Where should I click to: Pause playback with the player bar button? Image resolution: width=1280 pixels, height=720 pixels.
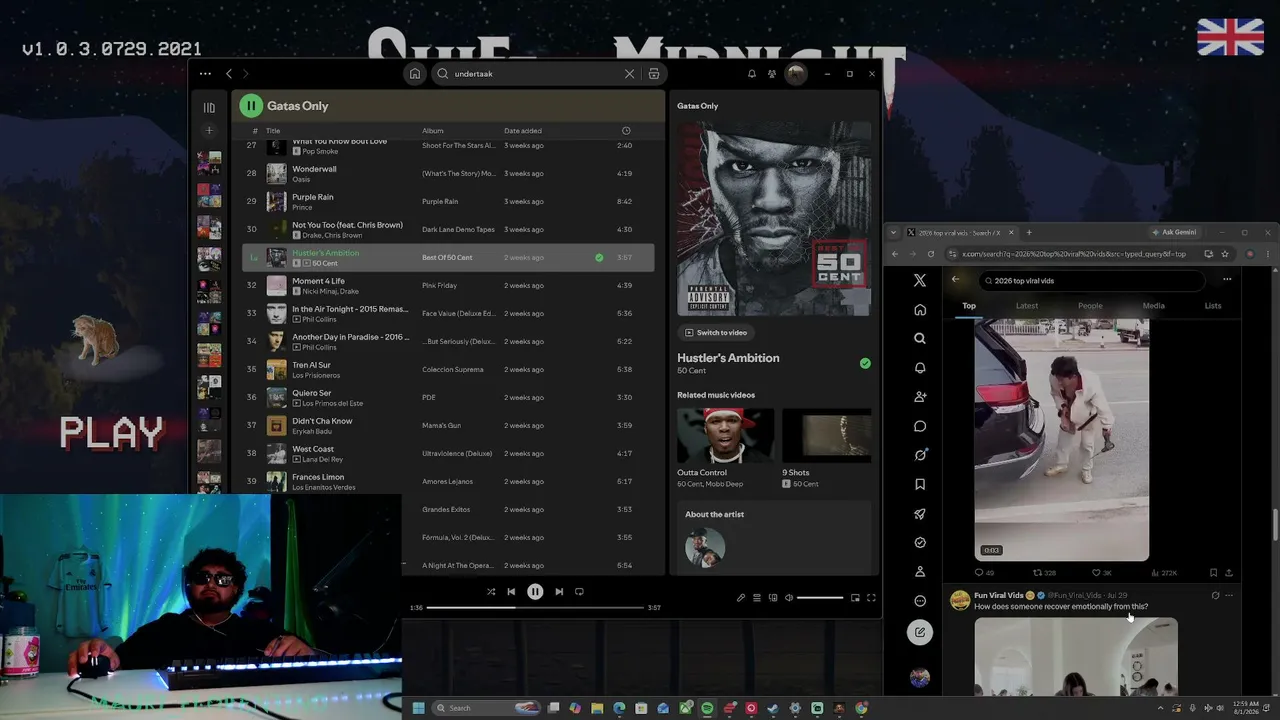535,592
